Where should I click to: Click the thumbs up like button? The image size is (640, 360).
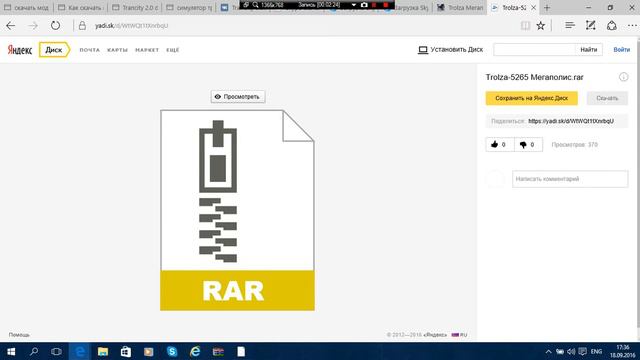coord(500,144)
